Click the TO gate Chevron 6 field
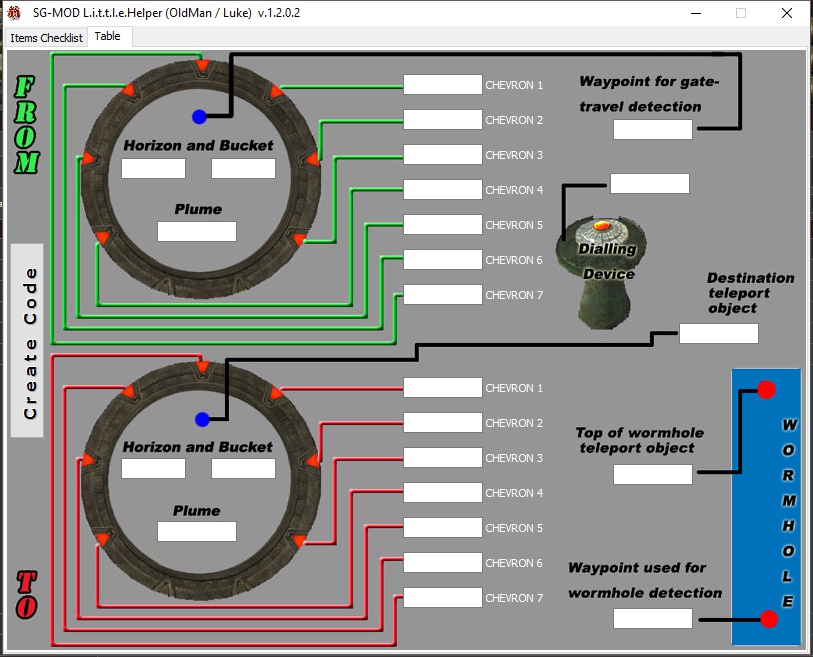The width and height of the screenshot is (813, 657). click(443, 563)
